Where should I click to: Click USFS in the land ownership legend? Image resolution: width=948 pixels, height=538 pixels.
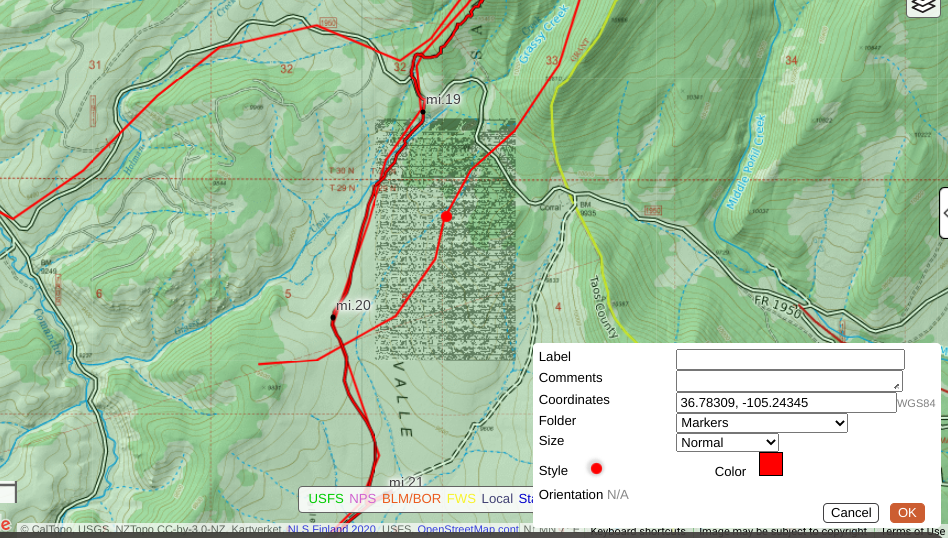click(325, 498)
